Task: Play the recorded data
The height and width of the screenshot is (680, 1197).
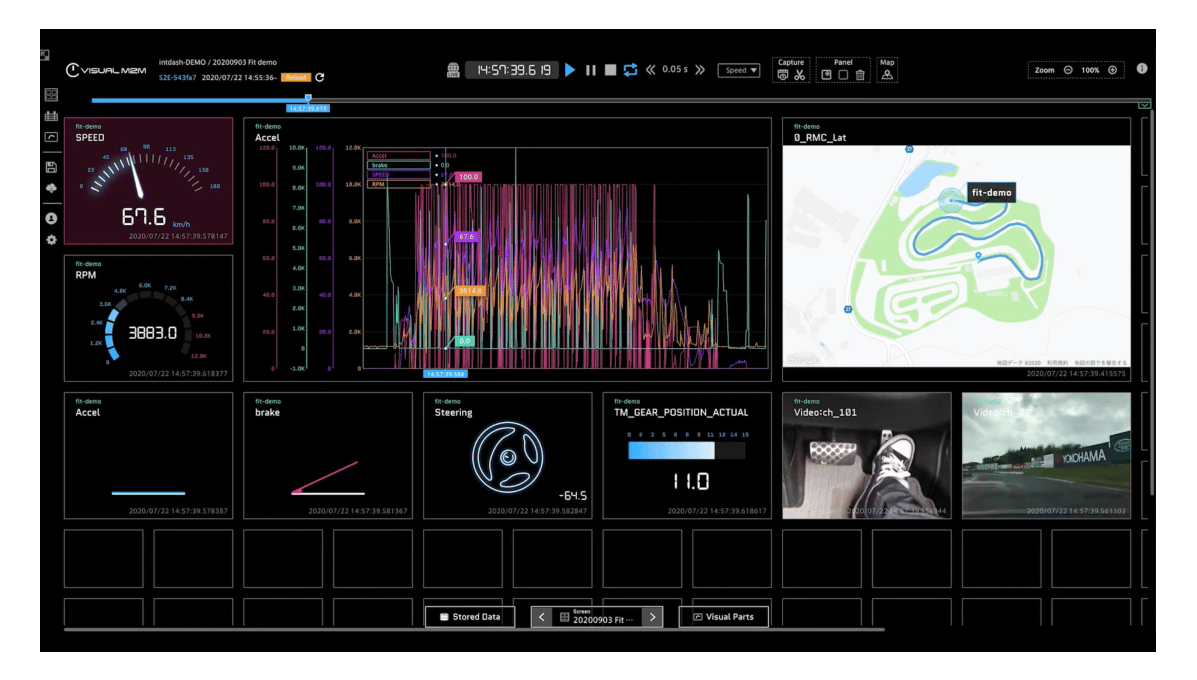Action: point(570,70)
